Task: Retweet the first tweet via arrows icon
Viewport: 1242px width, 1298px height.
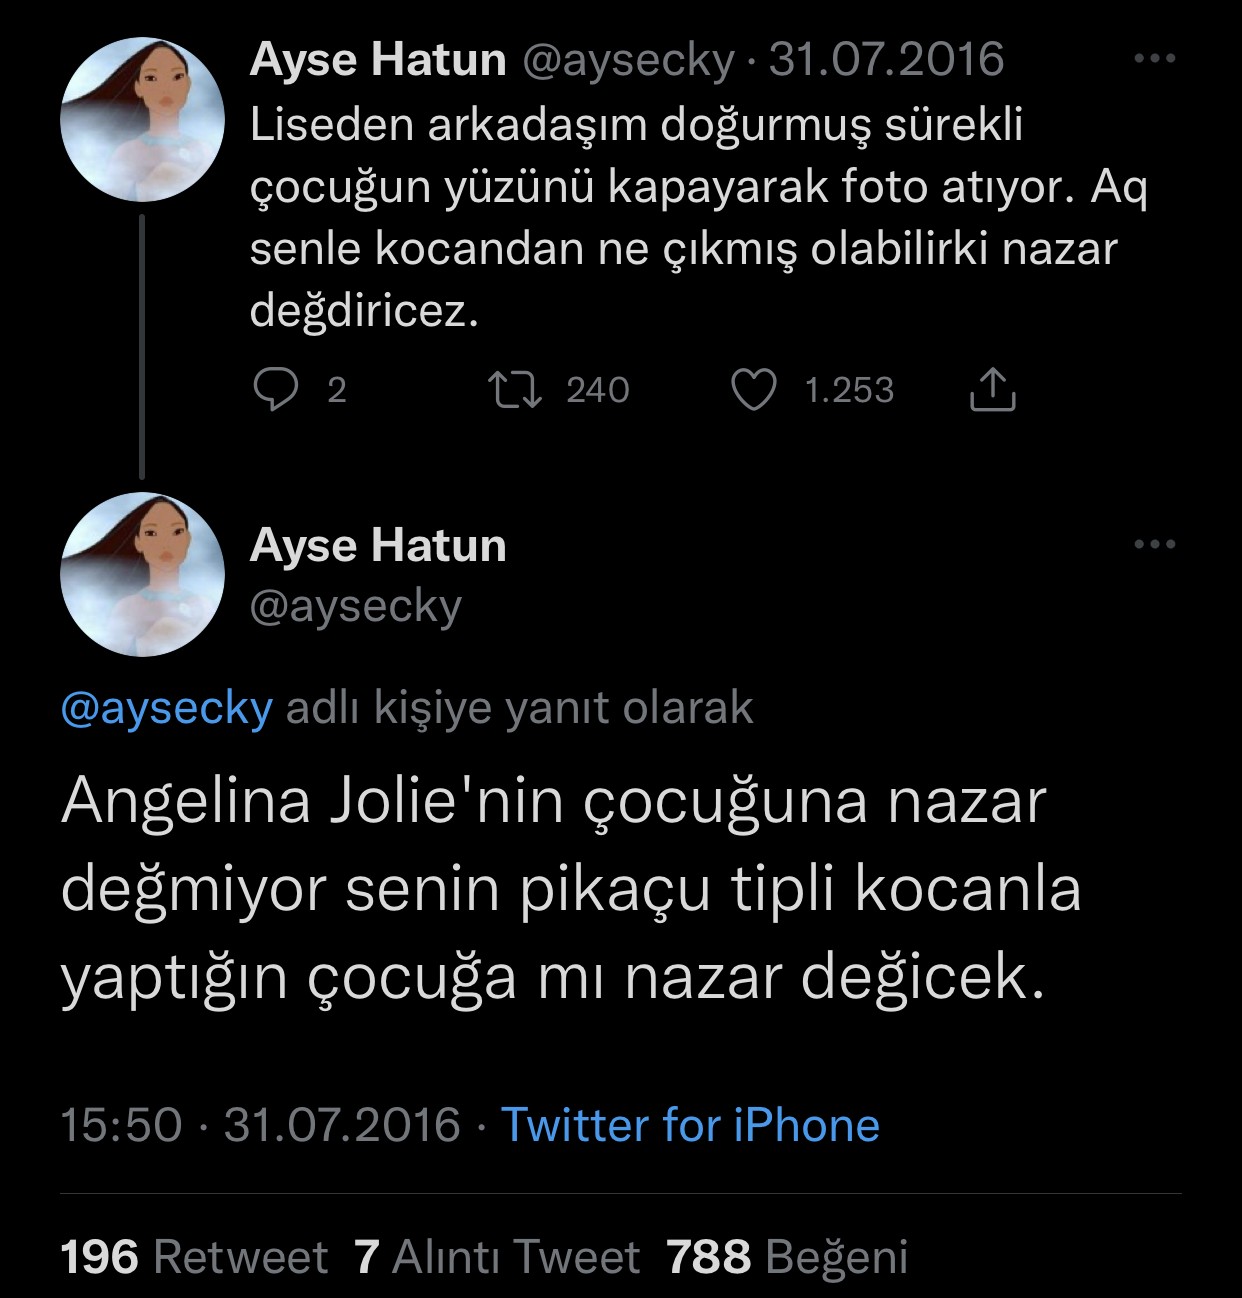Action: 514,390
